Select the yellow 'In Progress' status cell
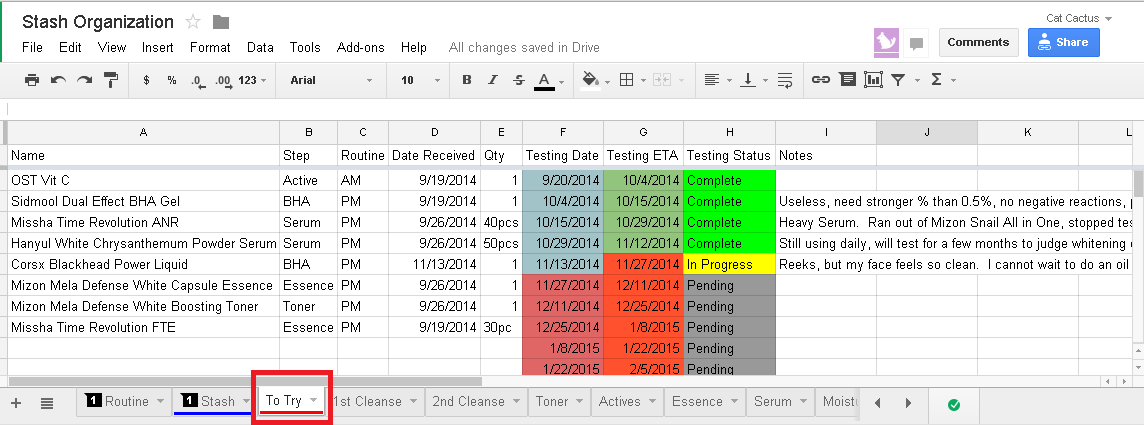This screenshot has width=1144, height=425. [x=729, y=265]
